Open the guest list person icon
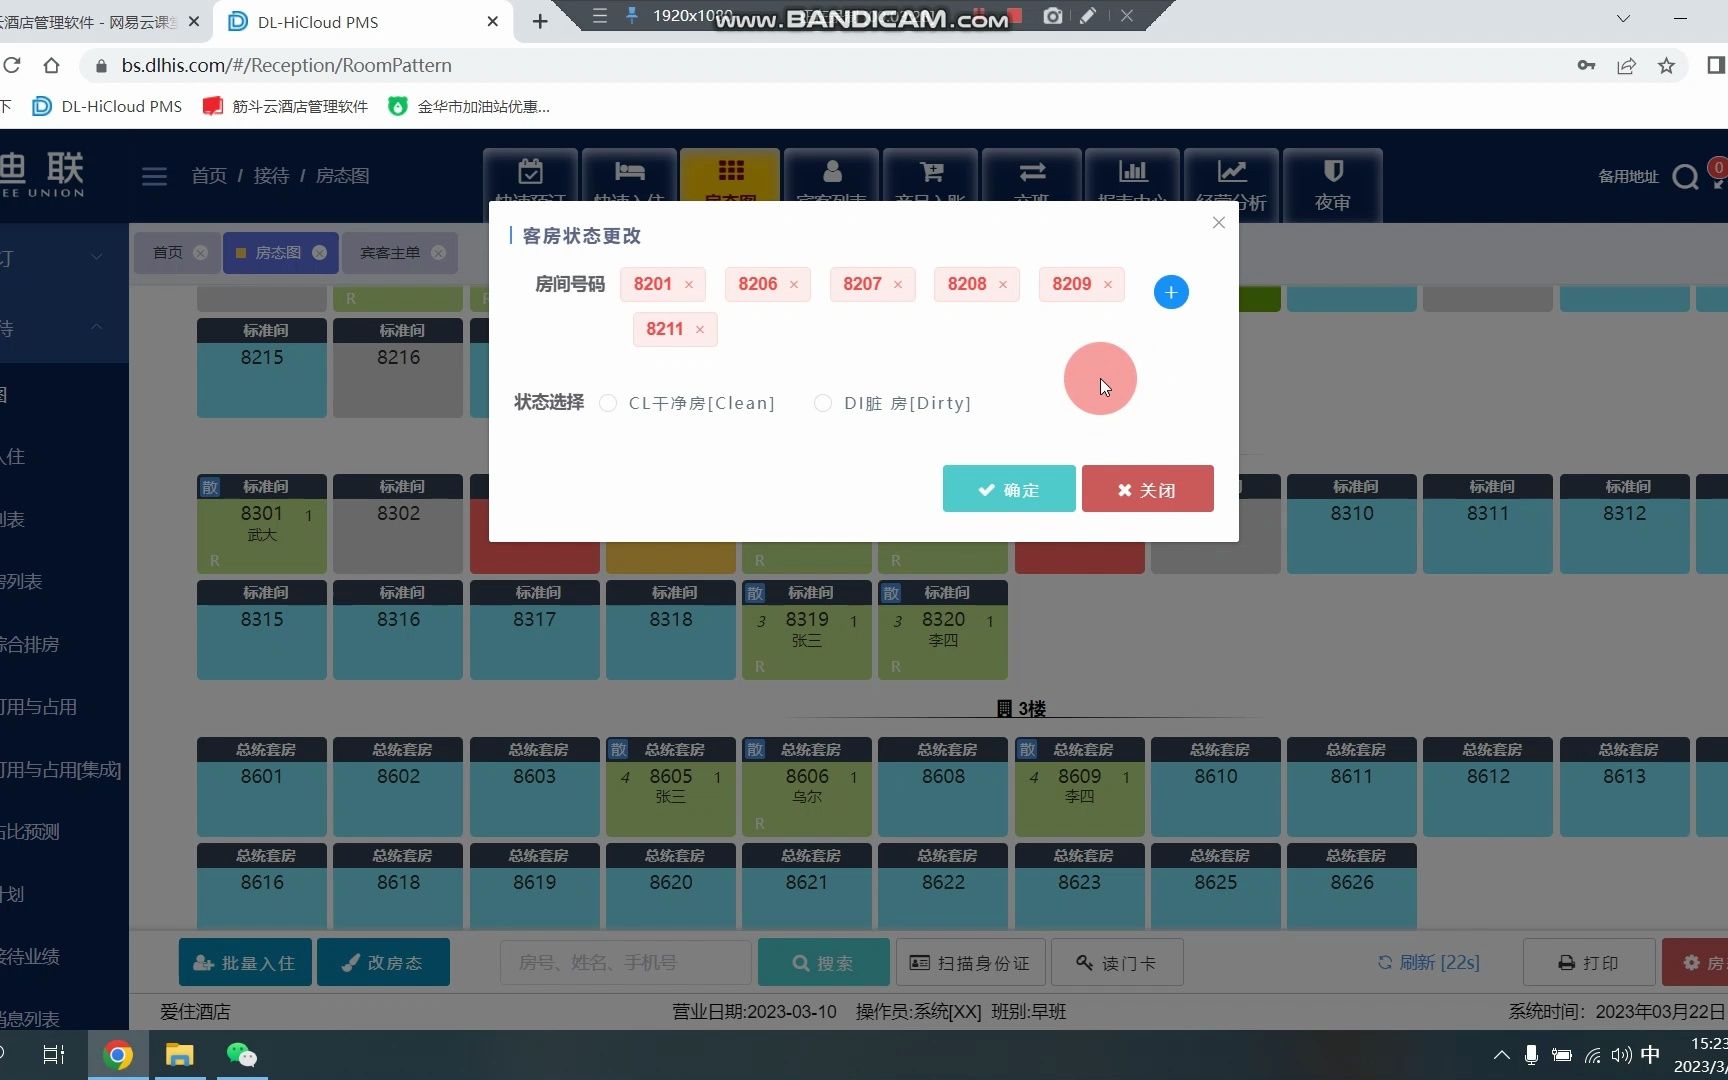This screenshot has width=1728, height=1080. pyautogui.click(x=831, y=176)
